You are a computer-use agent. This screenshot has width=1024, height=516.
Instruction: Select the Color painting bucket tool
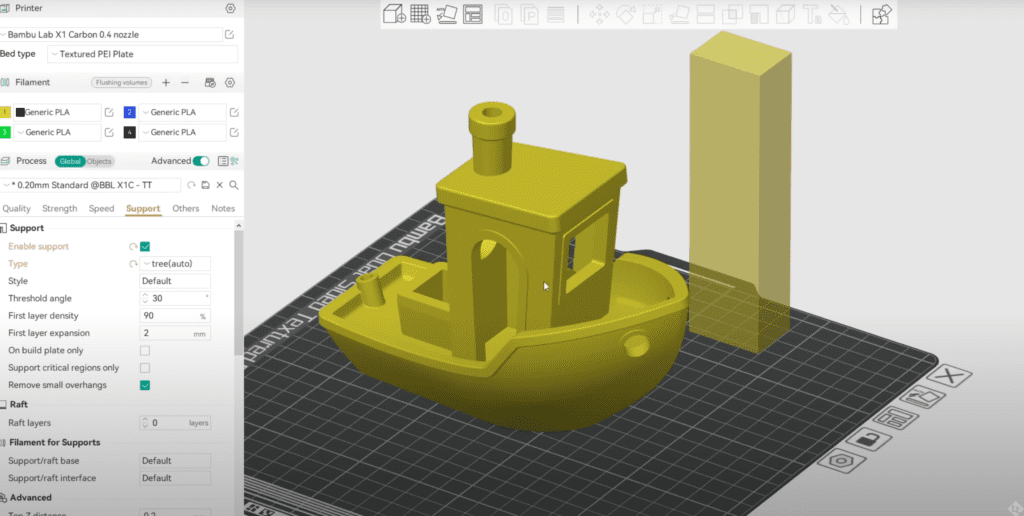(x=839, y=14)
